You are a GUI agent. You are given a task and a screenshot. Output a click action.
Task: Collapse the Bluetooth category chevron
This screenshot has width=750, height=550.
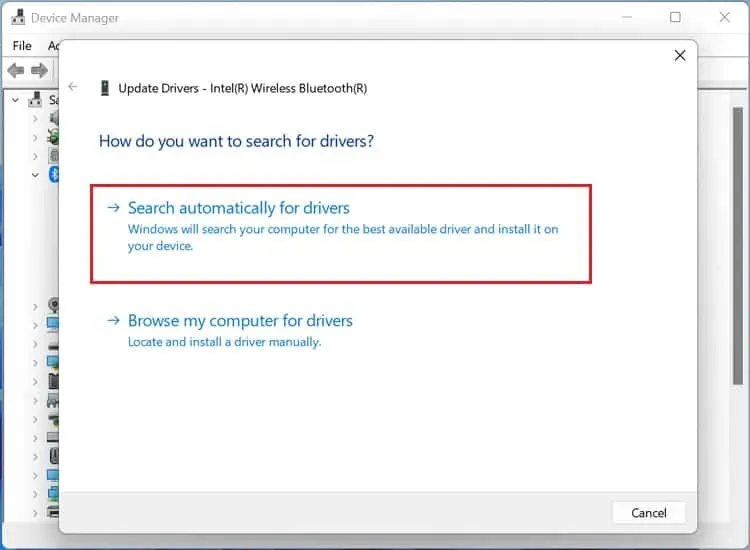(x=35, y=175)
